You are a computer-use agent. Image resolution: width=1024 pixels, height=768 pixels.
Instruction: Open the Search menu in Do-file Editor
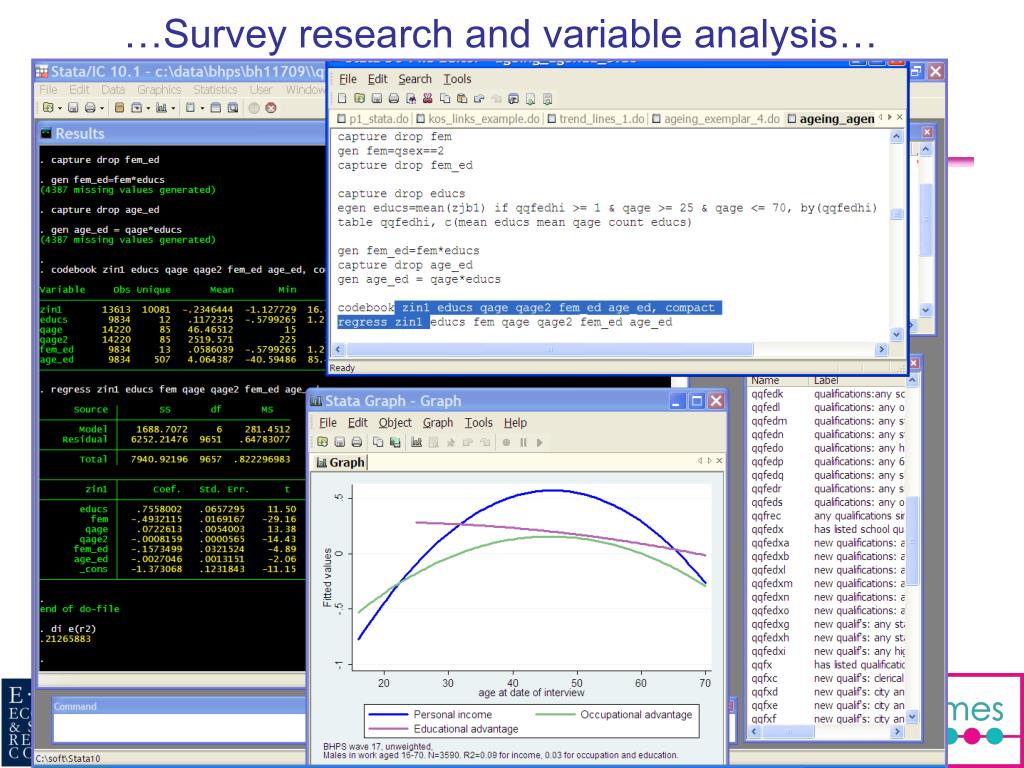pos(415,79)
